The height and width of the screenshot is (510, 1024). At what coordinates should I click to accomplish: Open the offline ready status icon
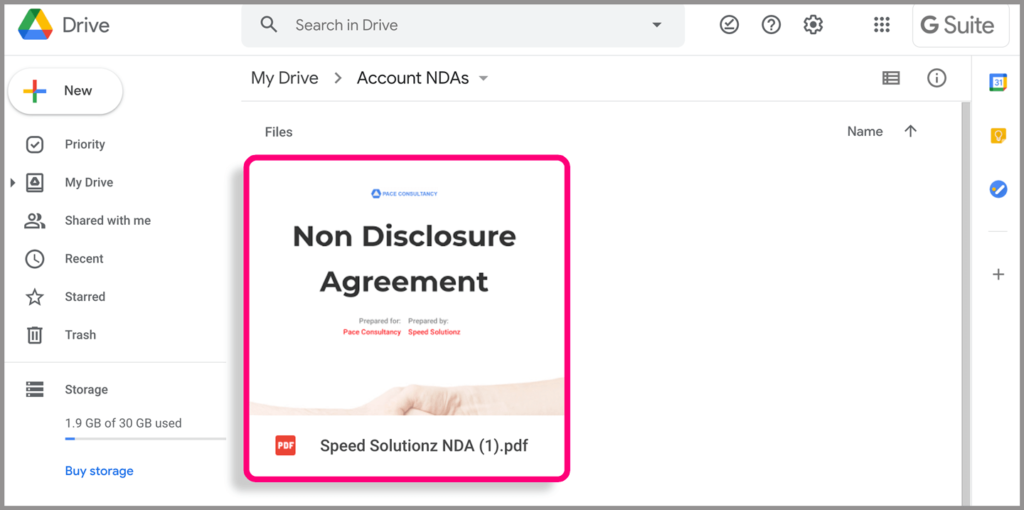(x=729, y=25)
